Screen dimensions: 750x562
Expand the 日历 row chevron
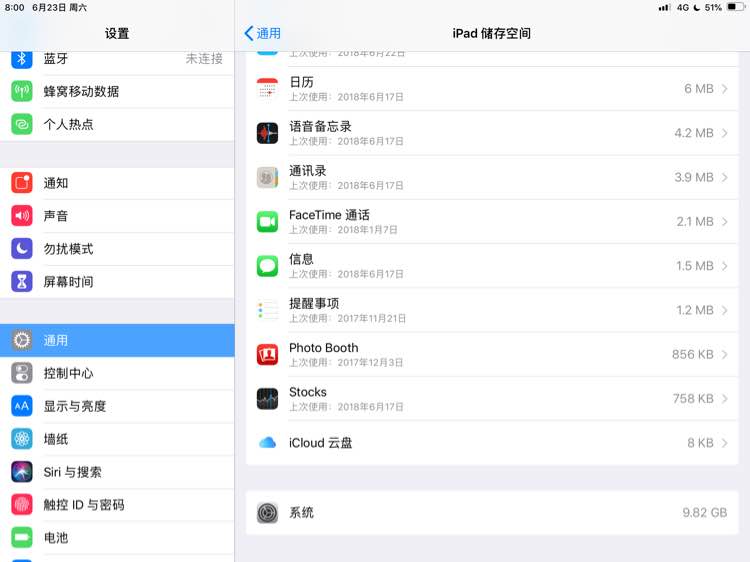point(725,89)
